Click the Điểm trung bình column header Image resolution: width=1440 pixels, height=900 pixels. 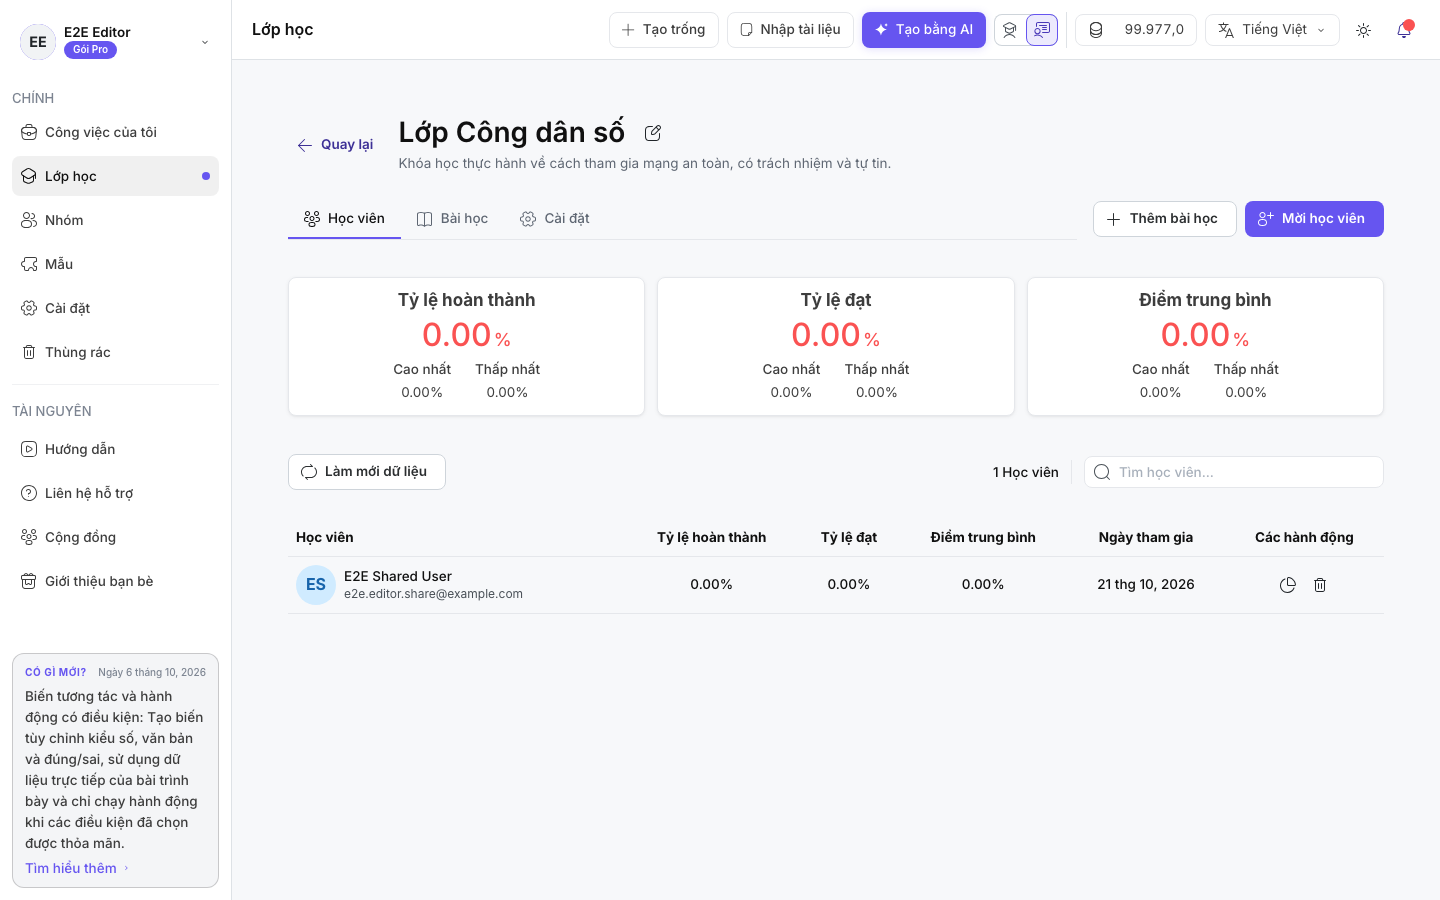983,537
